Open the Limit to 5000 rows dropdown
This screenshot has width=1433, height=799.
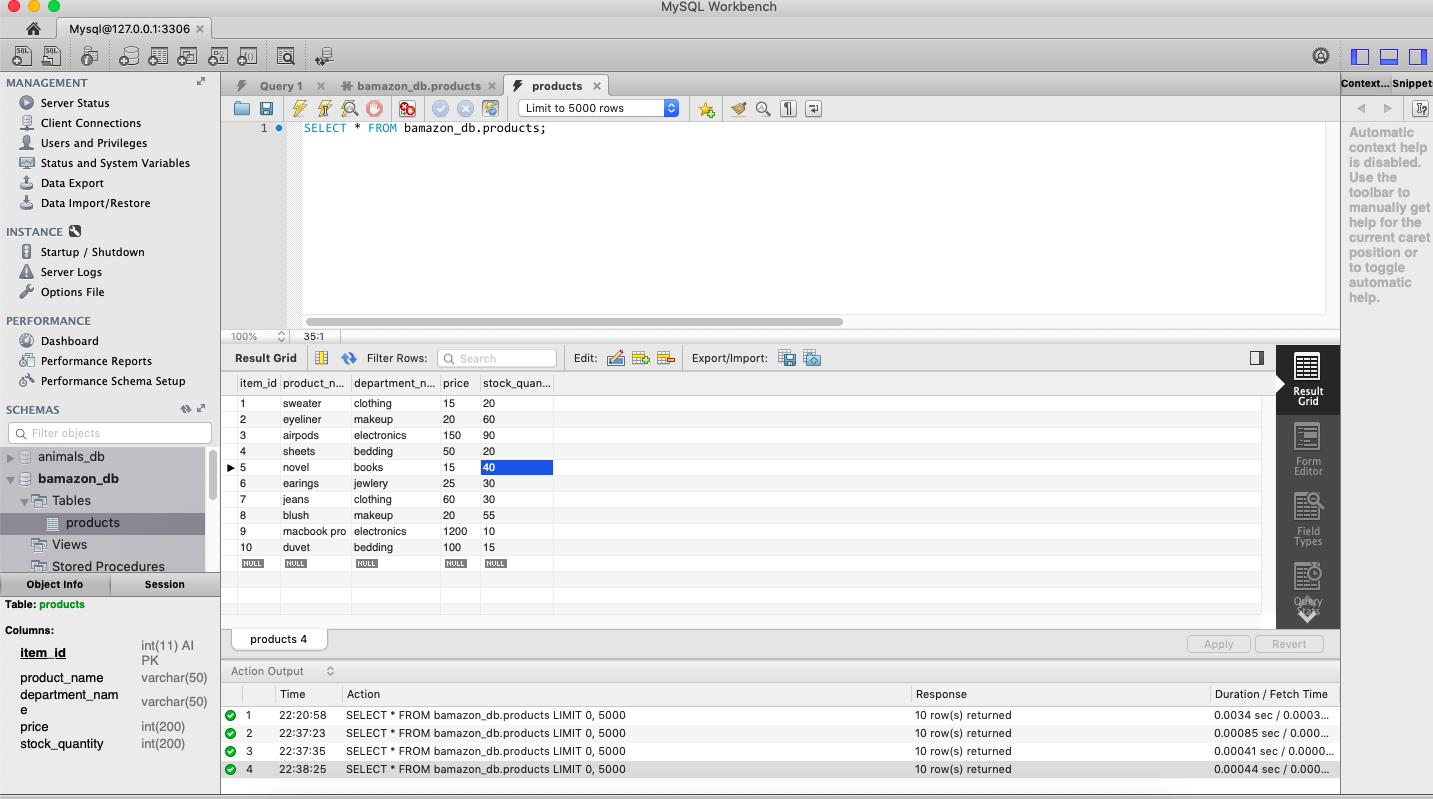(598, 108)
